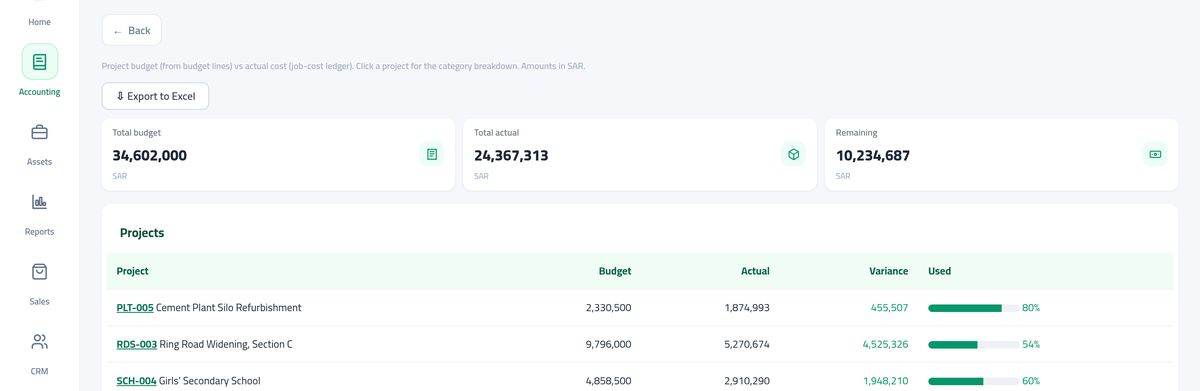Click actual cell 5,270,674
Viewport: 1200px width, 391px height.
click(x=746, y=344)
